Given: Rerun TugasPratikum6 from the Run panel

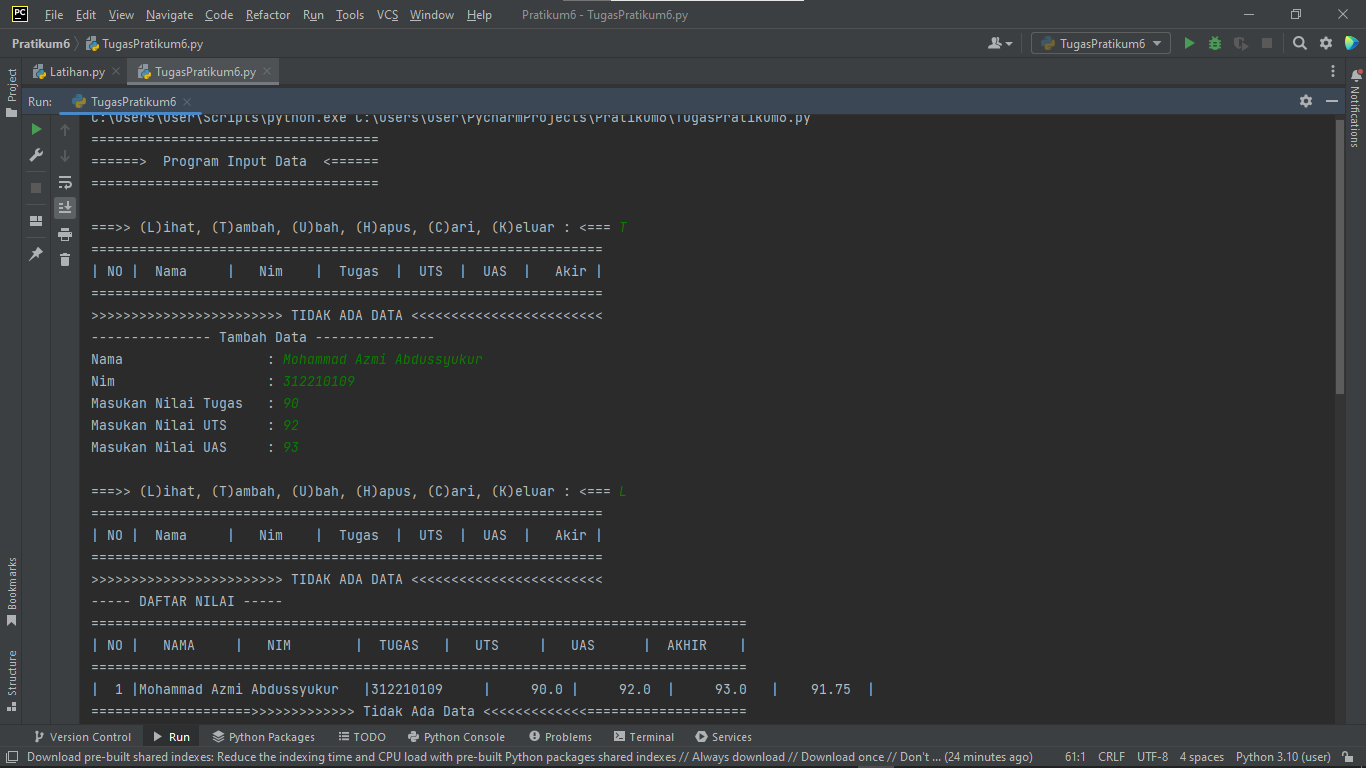Looking at the screenshot, I should (36, 129).
